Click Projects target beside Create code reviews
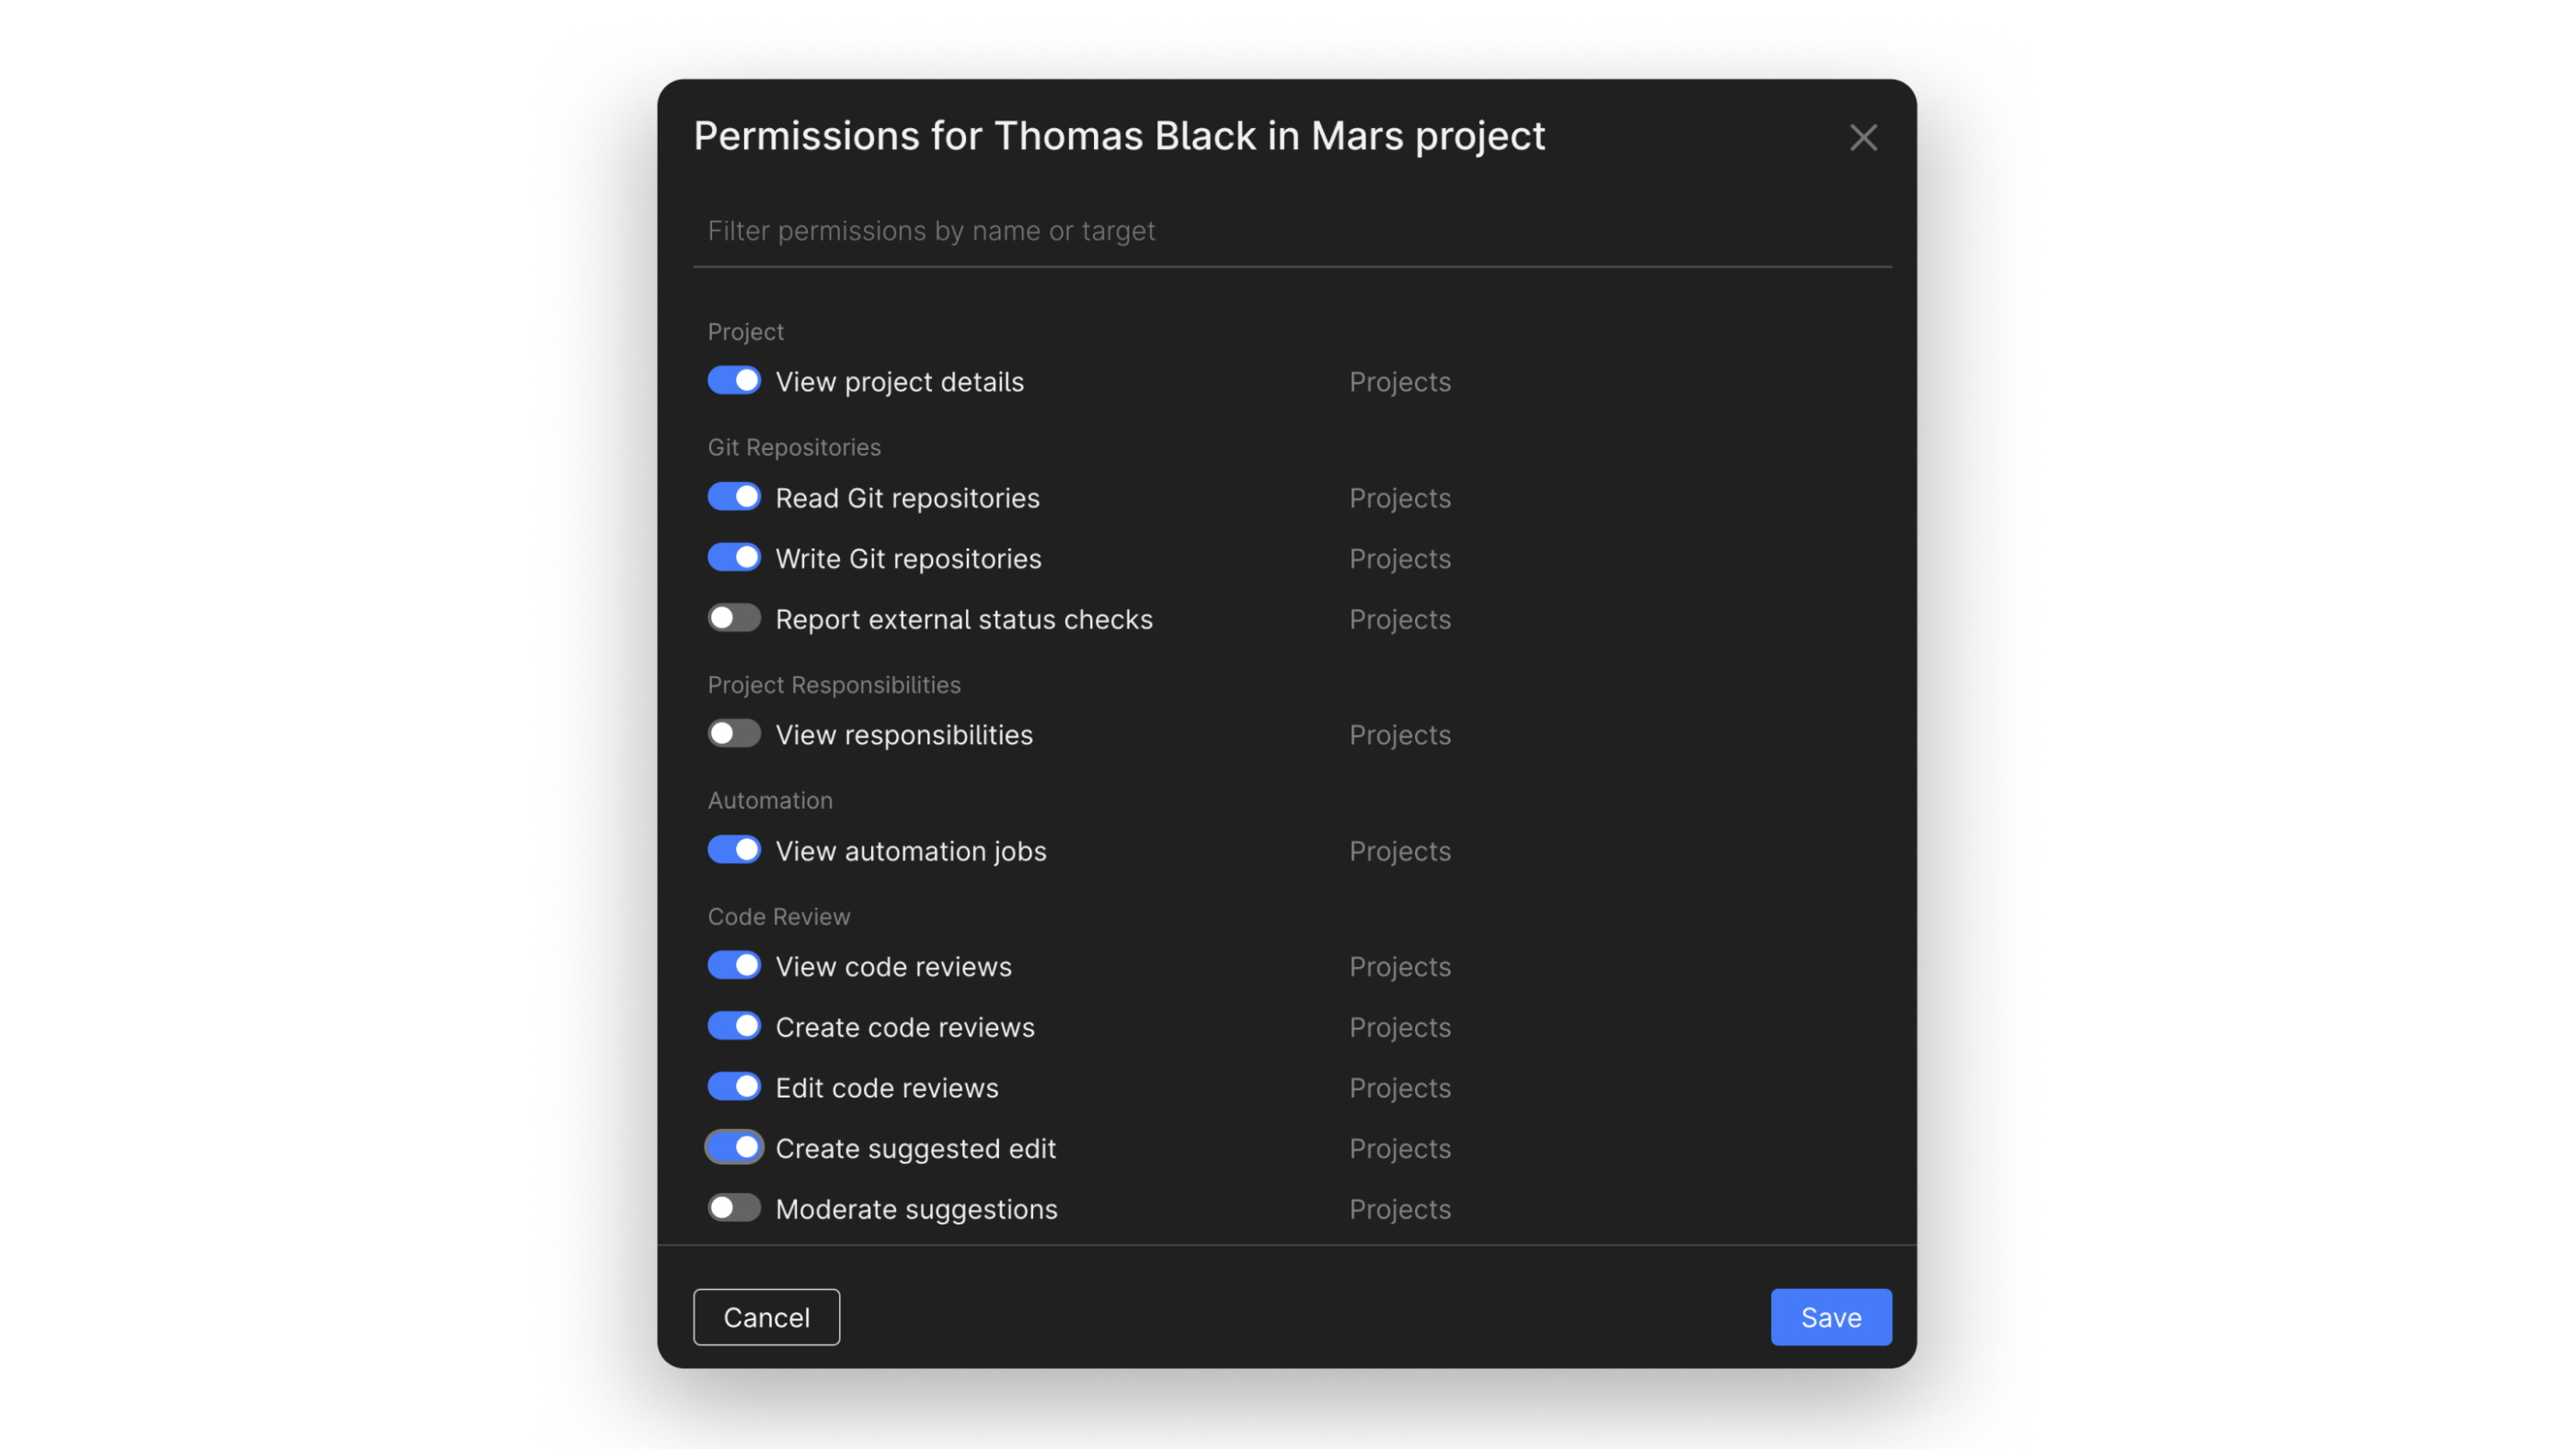Image resolution: width=2576 pixels, height=1449 pixels. click(1400, 1027)
